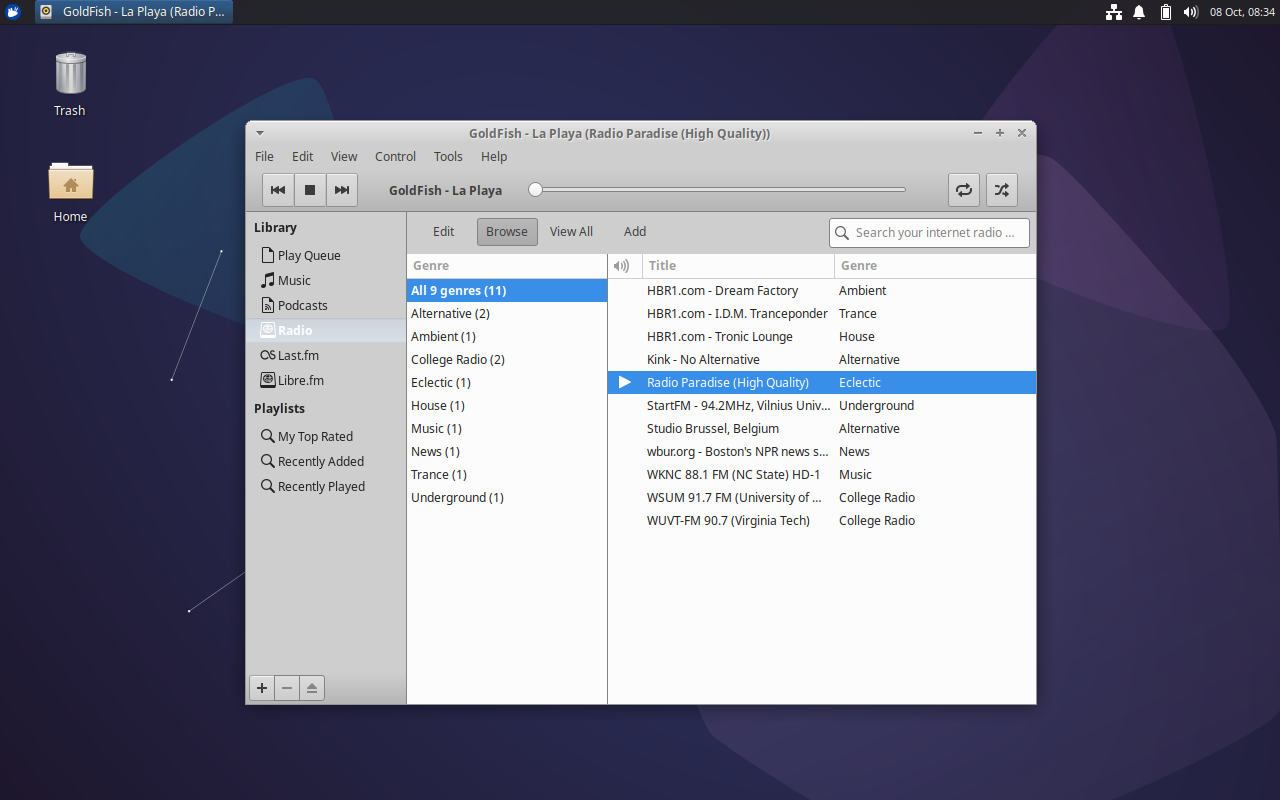
Task: Filter by Ambient (1) genre
Action: point(507,336)
